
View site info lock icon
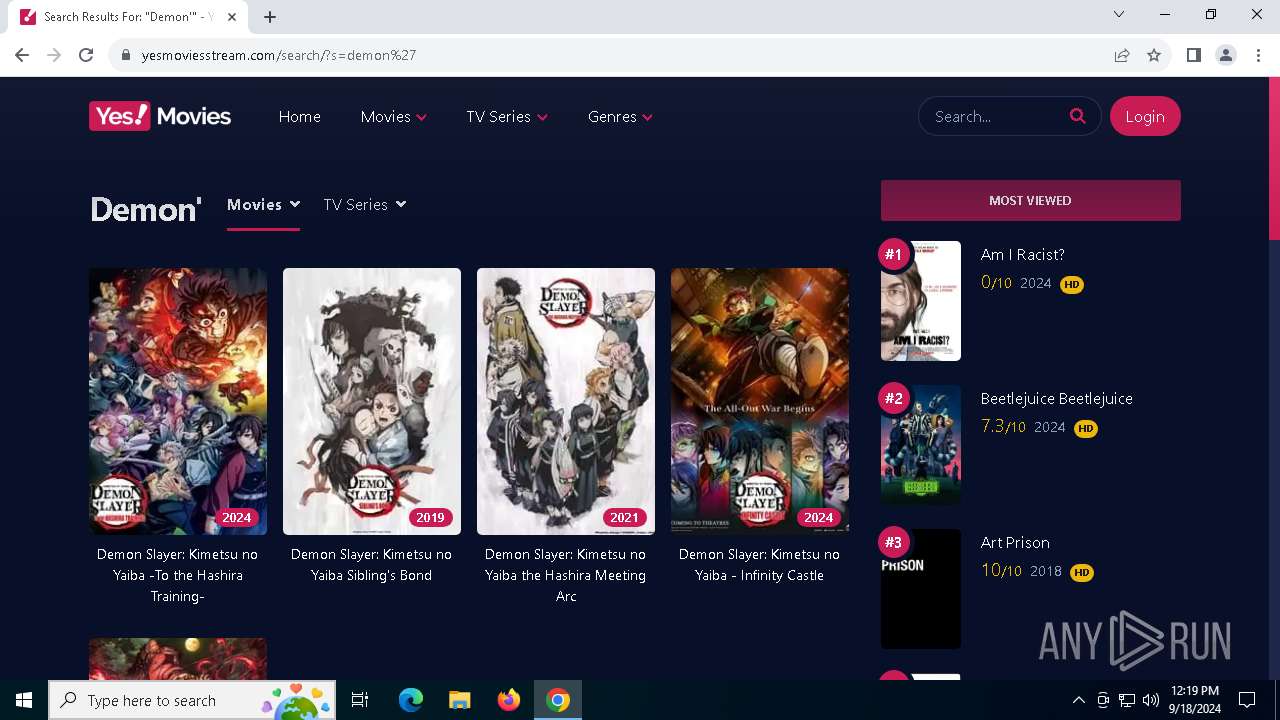(125, 55)
